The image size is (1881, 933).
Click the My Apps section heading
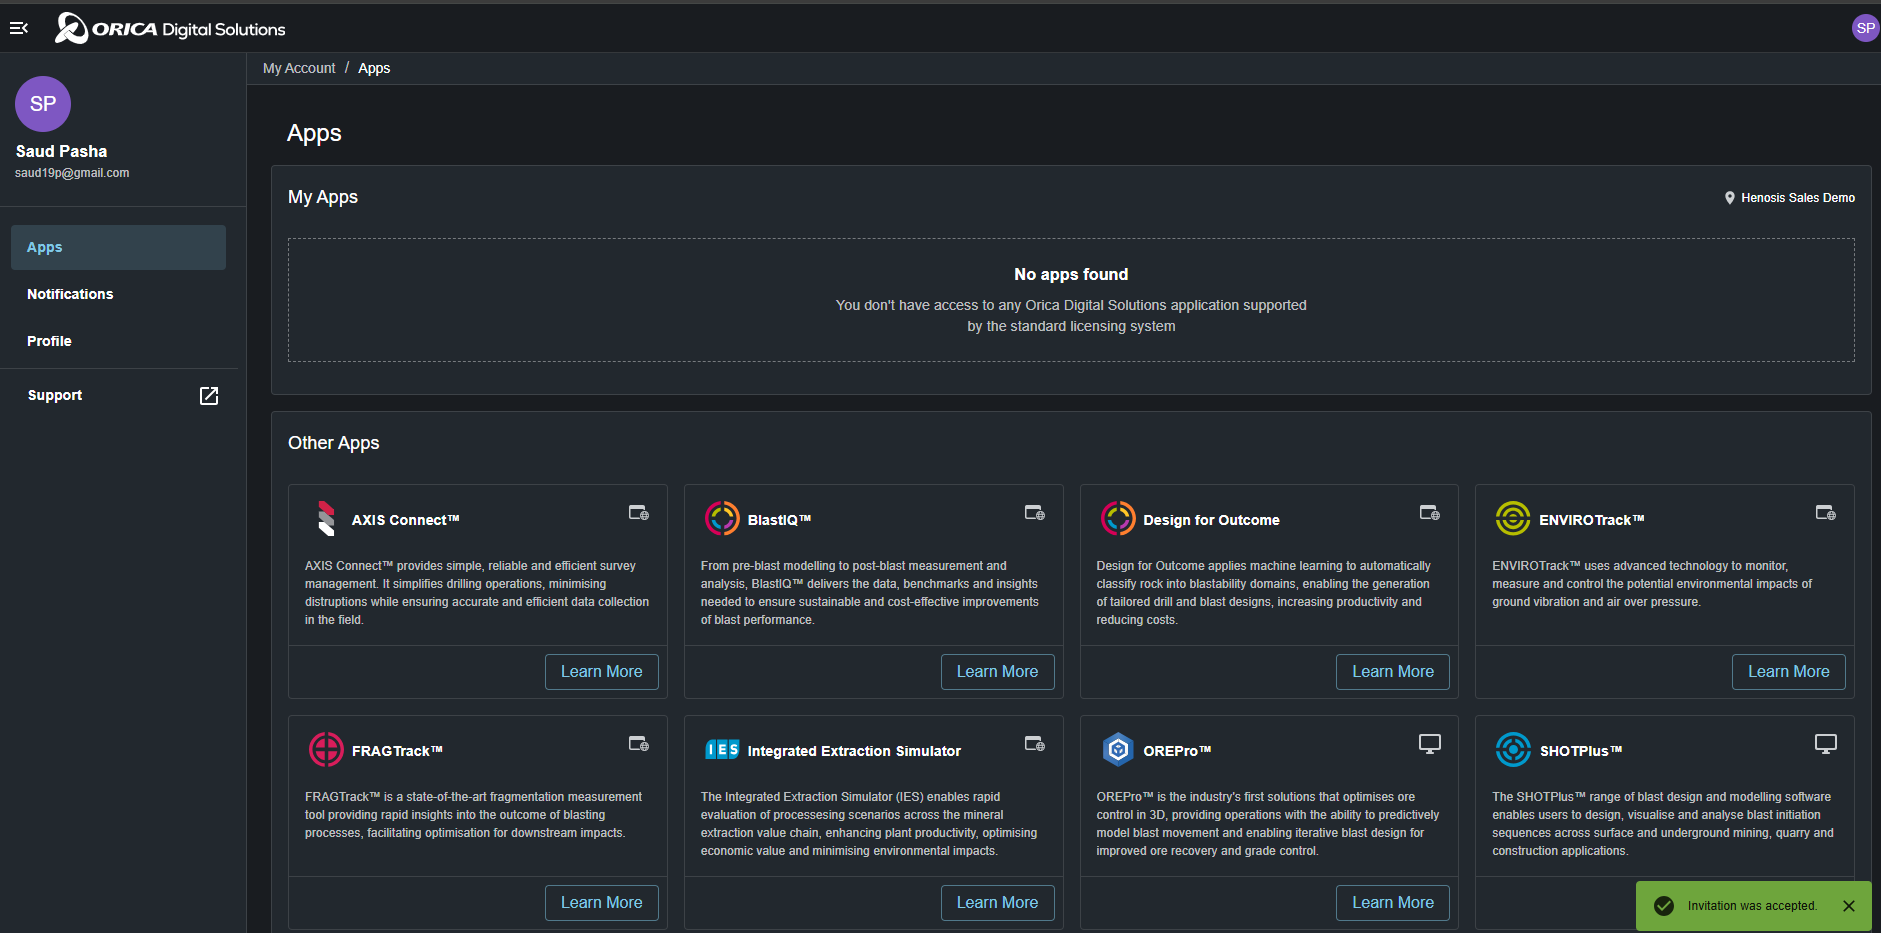tap(323, 197)
